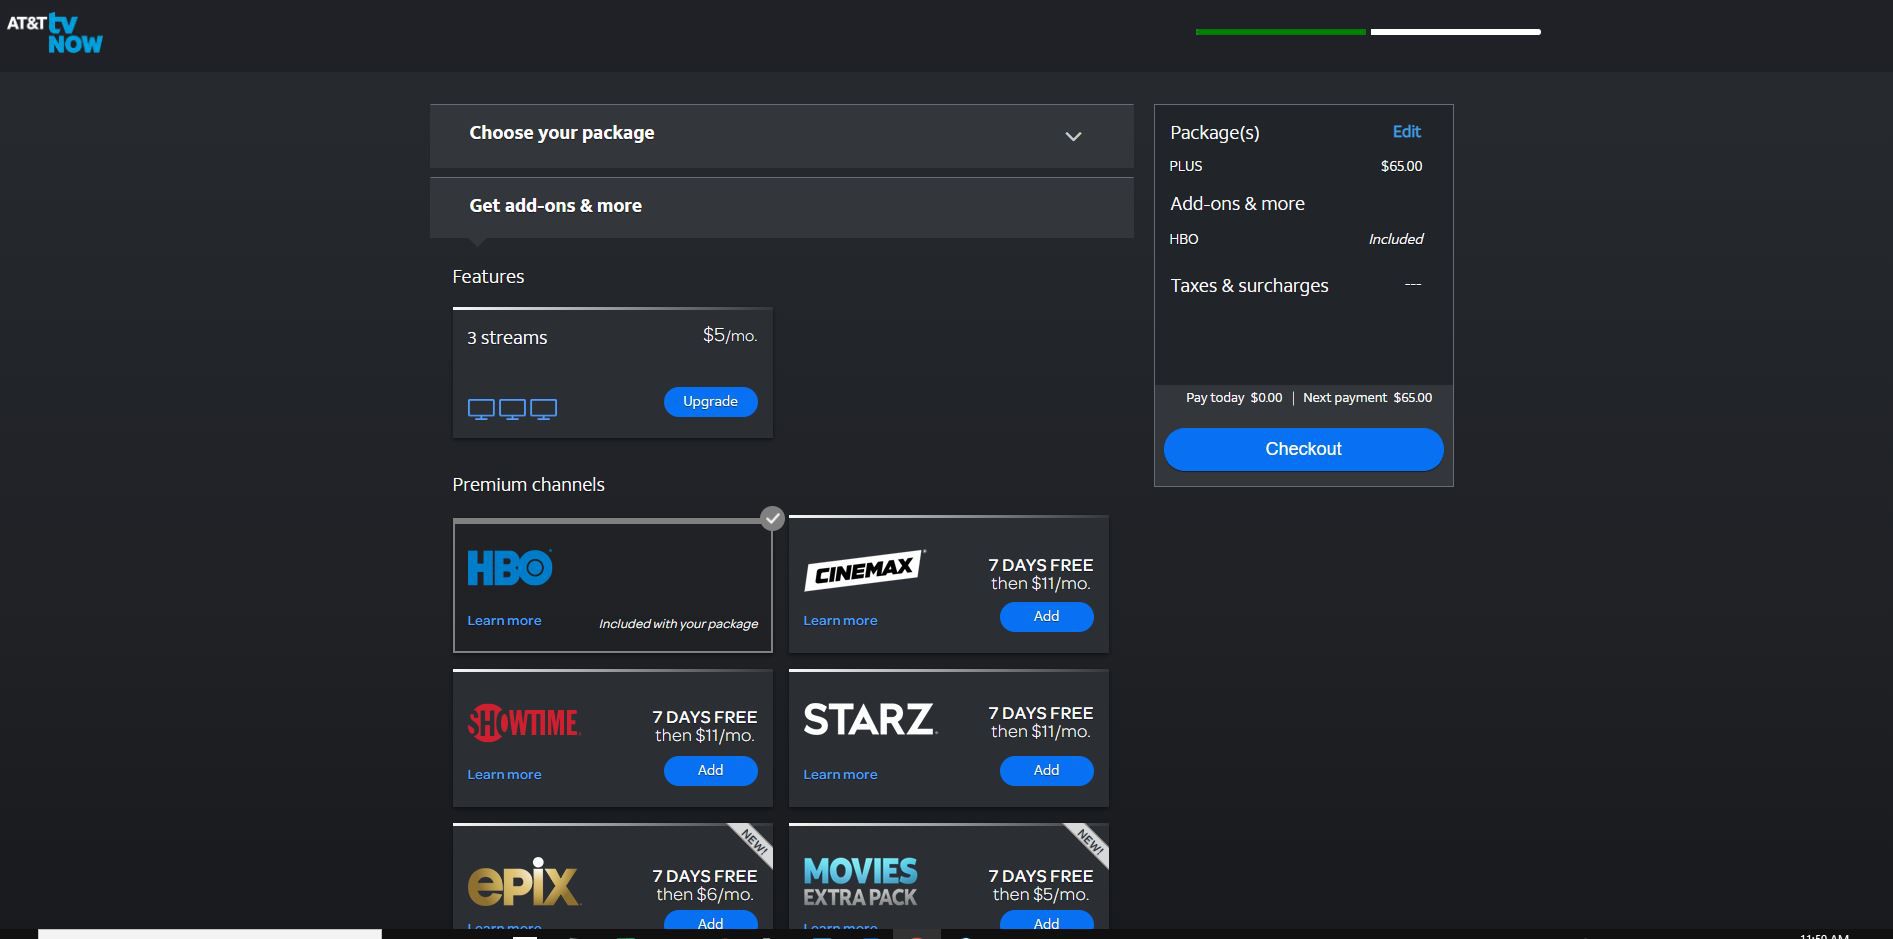
Task: Click the Movies Extra Pack logo
Action: (860, 882)
